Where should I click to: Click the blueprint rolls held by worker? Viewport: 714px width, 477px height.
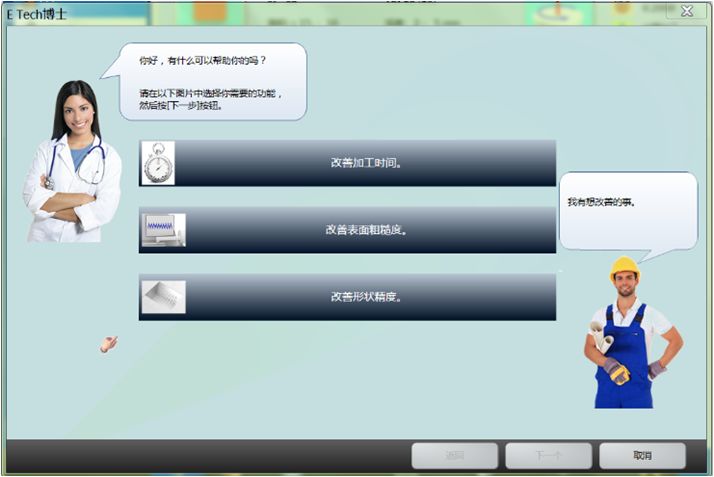(602, 337)
